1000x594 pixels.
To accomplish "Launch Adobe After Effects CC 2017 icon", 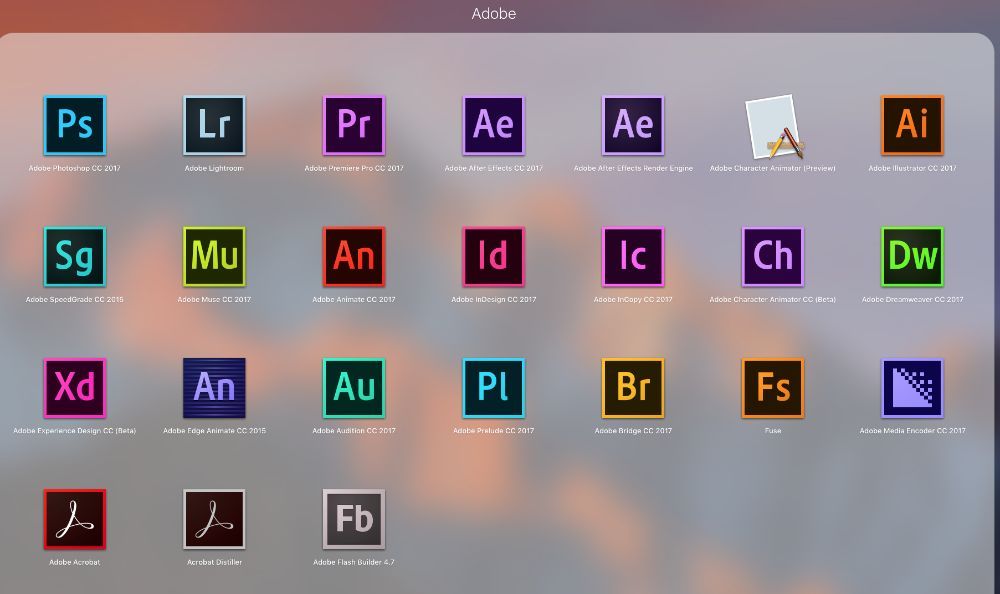I will coord(494,125).
